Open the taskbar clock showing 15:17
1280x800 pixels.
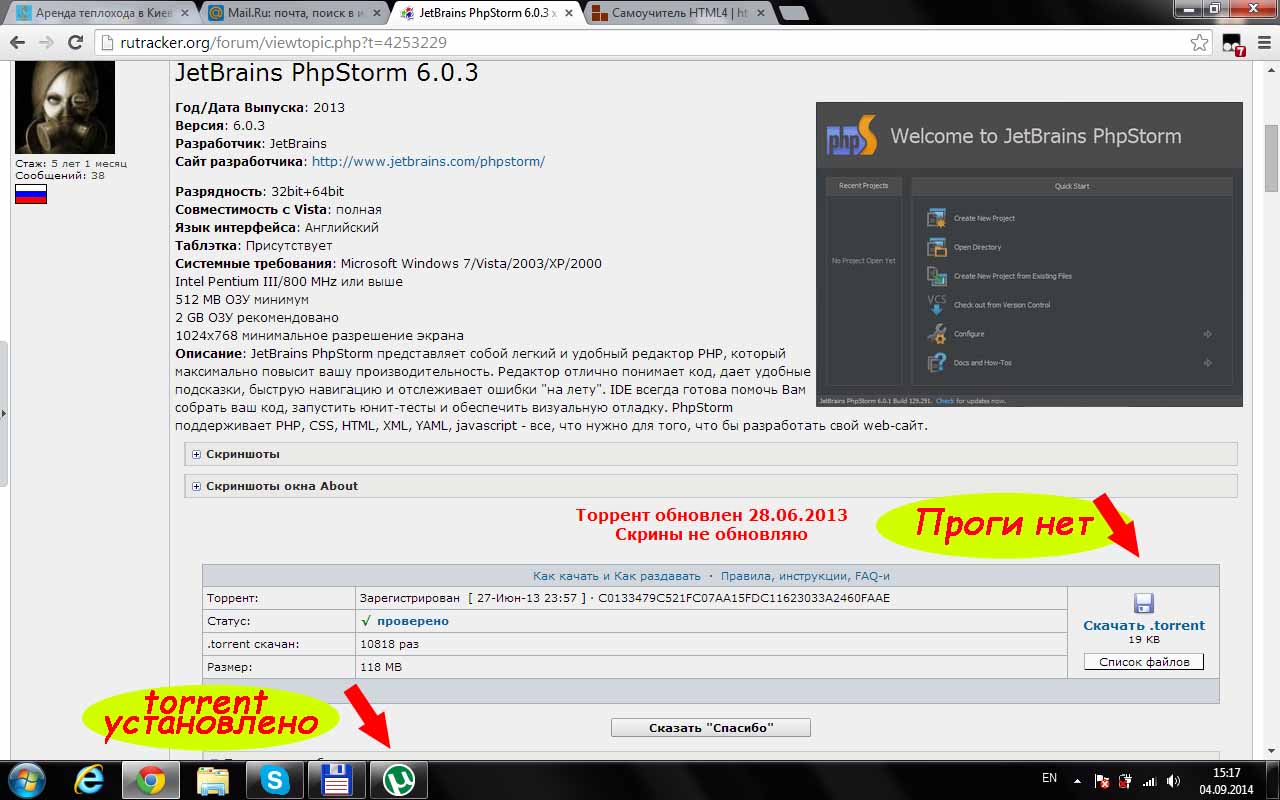pyautogui.click(x=1227, y=780)
